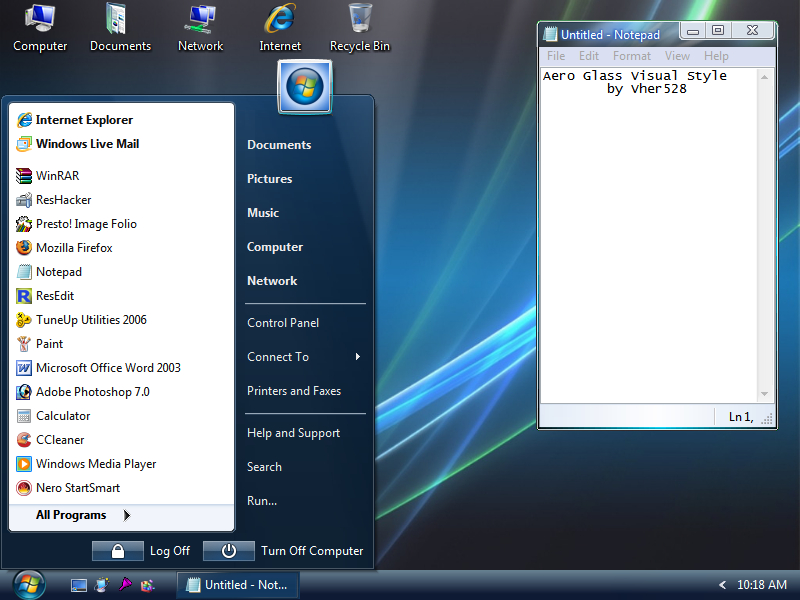The height and width of the screenshot is (600, 800).
Task: Close the Notepad window
Action: (752, 31)
